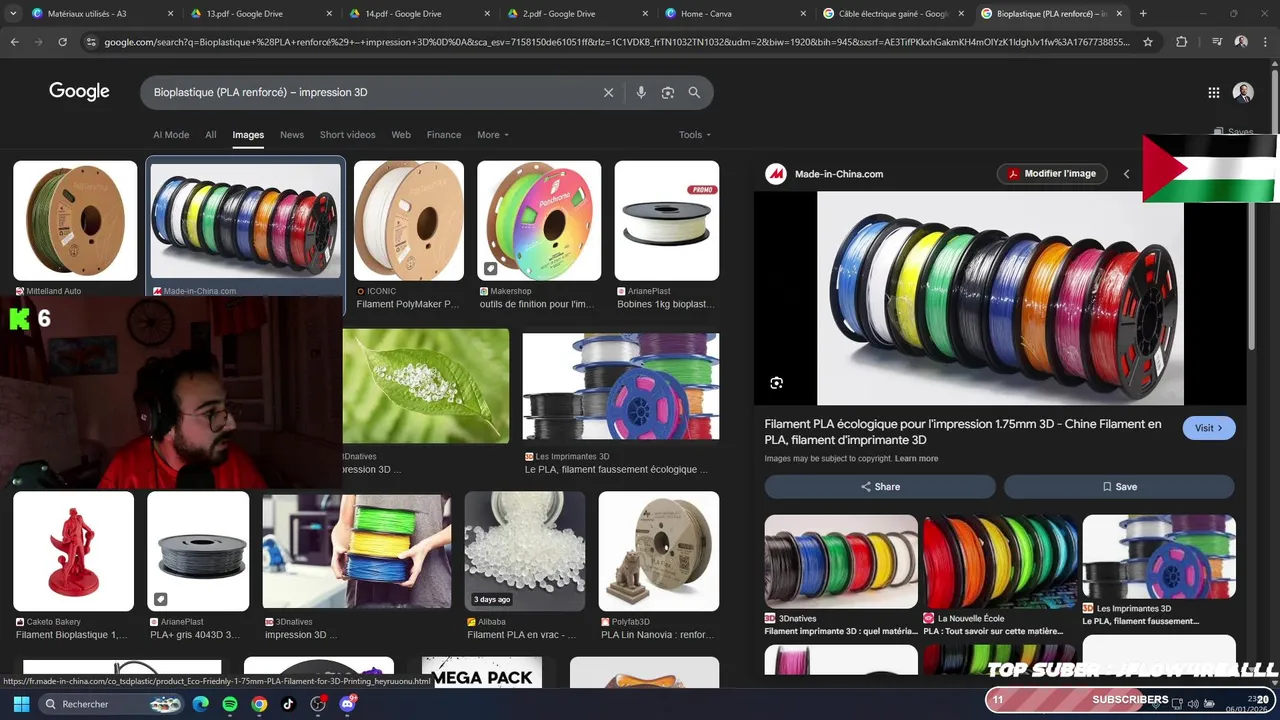
Task: Open Chrome three-dot menu
Action: [x=1265, y=42]
